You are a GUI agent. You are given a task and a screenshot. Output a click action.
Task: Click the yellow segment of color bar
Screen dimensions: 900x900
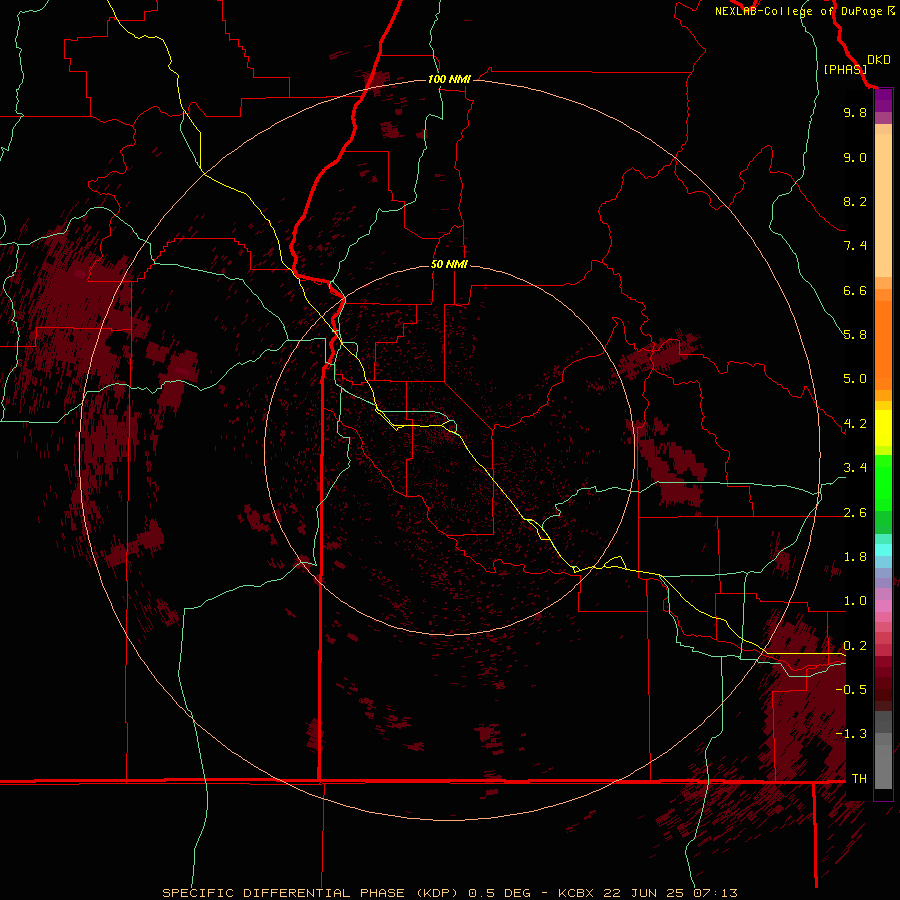(x=883, y=428)
